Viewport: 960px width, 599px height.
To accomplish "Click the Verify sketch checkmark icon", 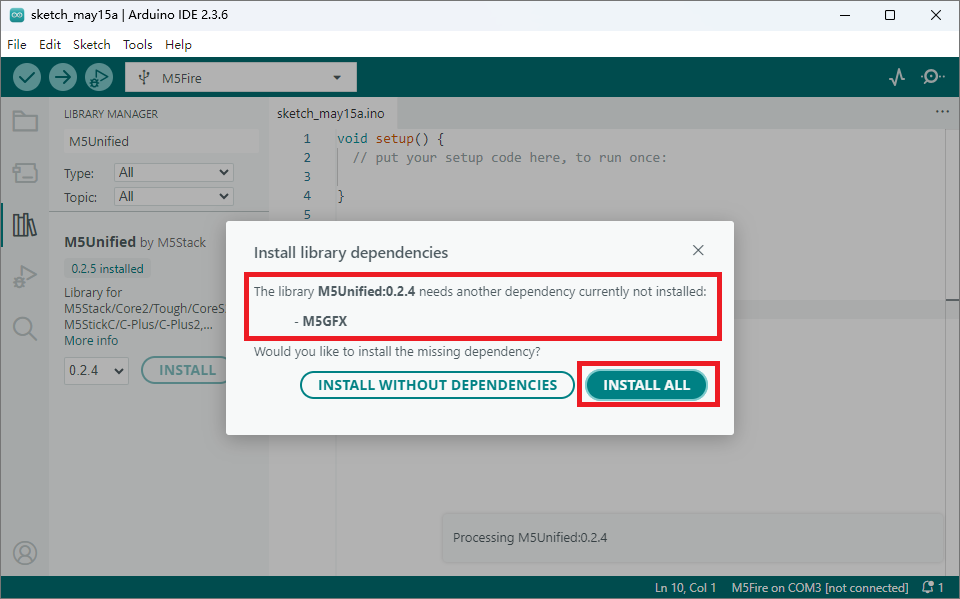I will [27, 78].
